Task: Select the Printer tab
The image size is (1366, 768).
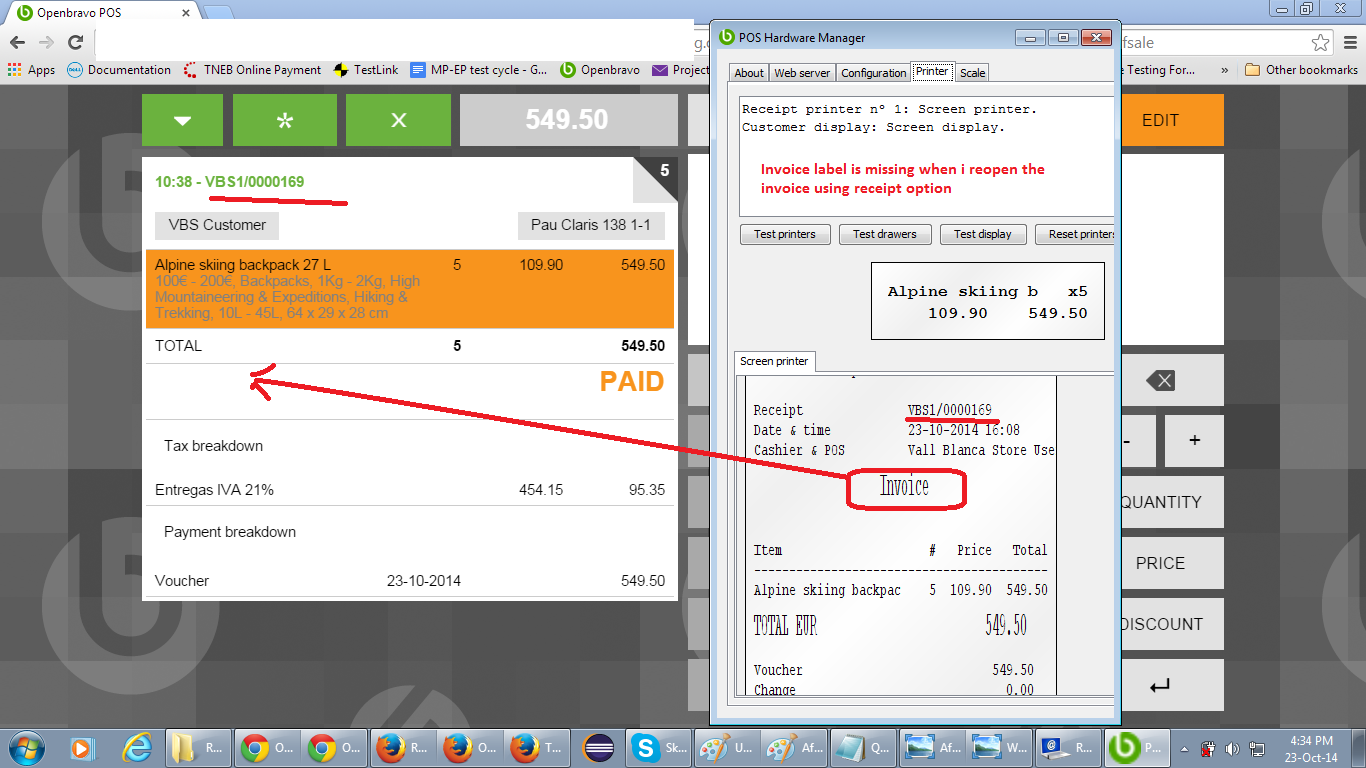Action: coord(932,72)
